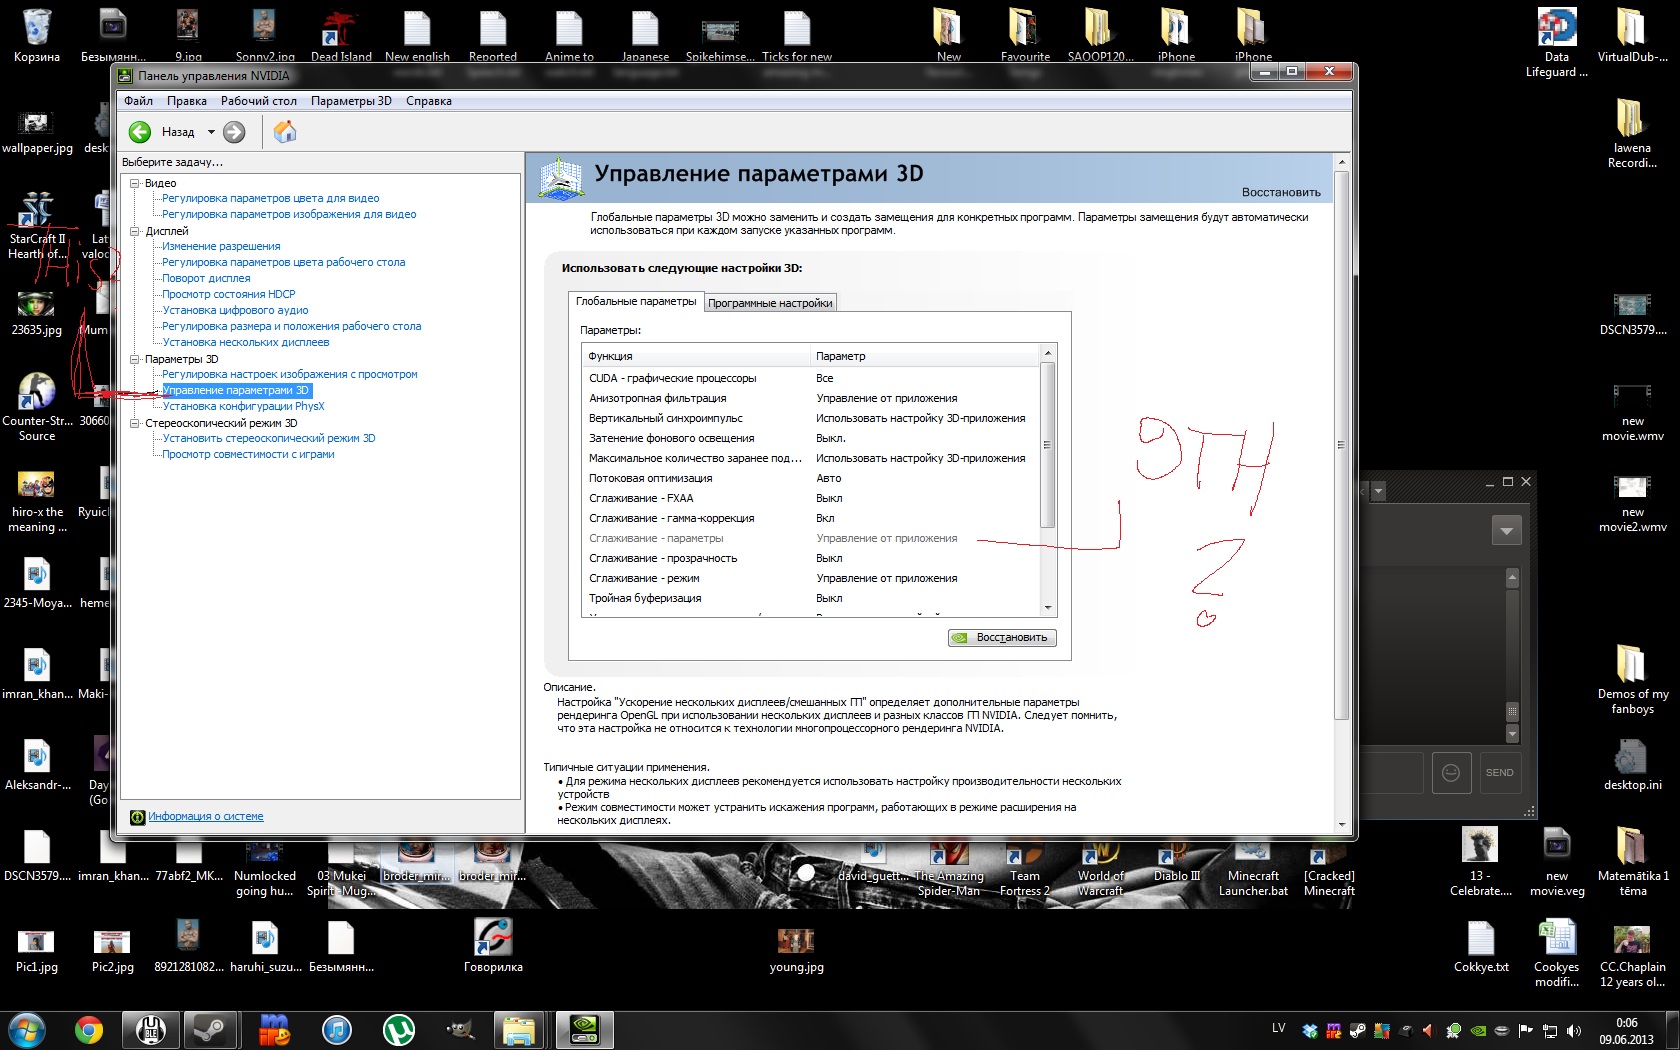The image size is (1680, 1050).
Task: Collapse the Видео tree node
Action: pyautogui.click(x=134, y=183)
